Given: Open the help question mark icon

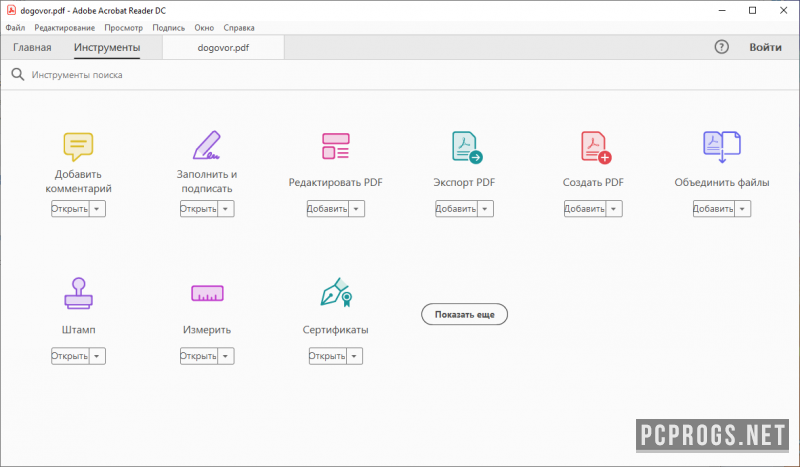Looking at the screenshot, I should click(x=721, y=47).
